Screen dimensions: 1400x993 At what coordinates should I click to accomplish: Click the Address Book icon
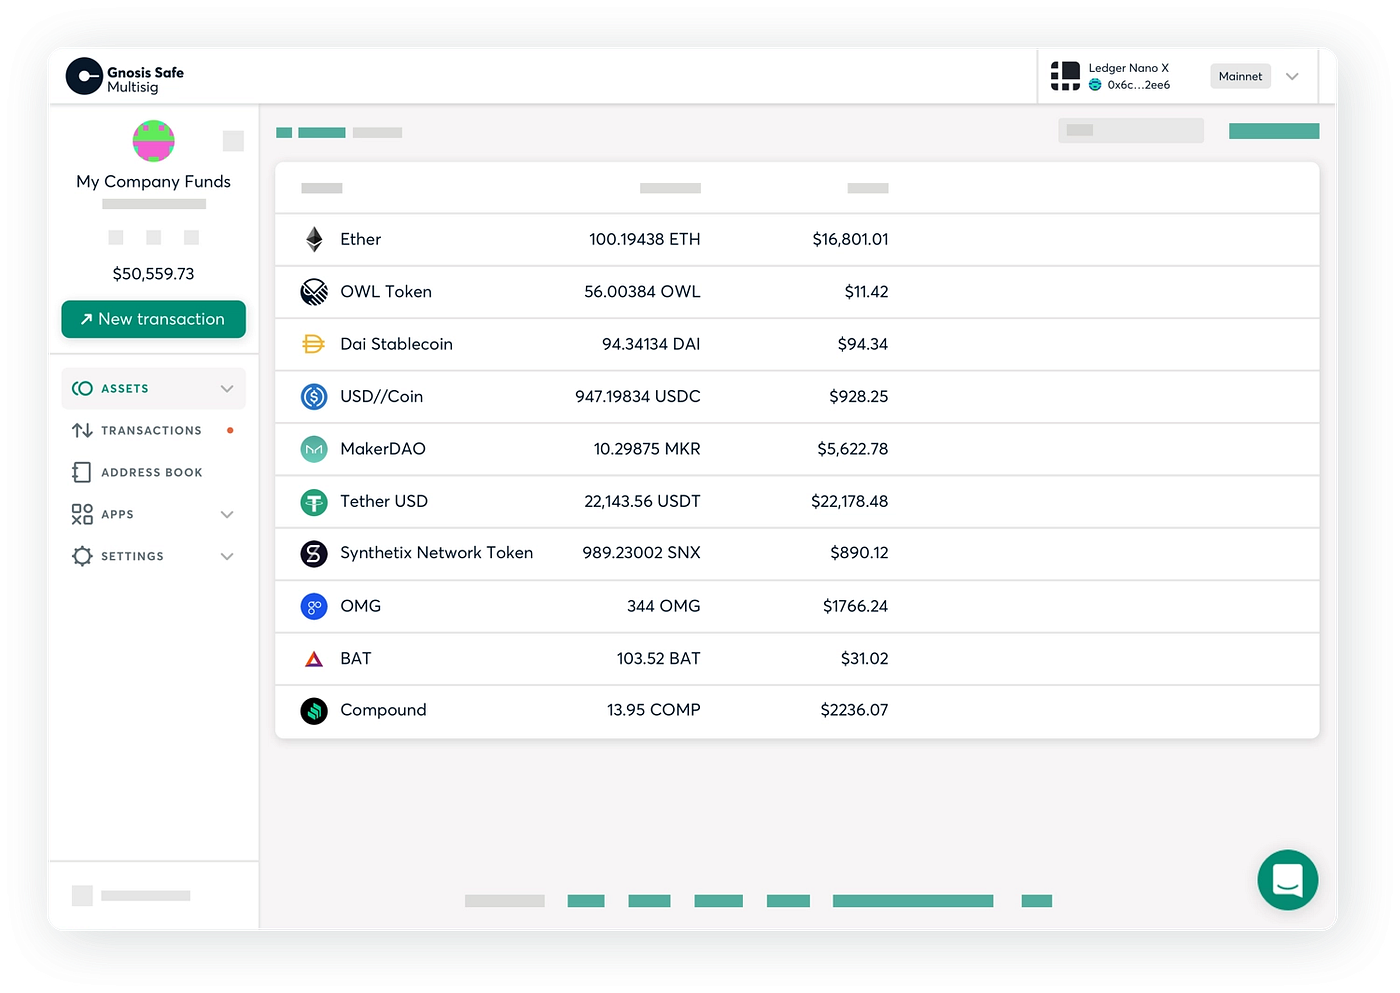click(82, 472)
